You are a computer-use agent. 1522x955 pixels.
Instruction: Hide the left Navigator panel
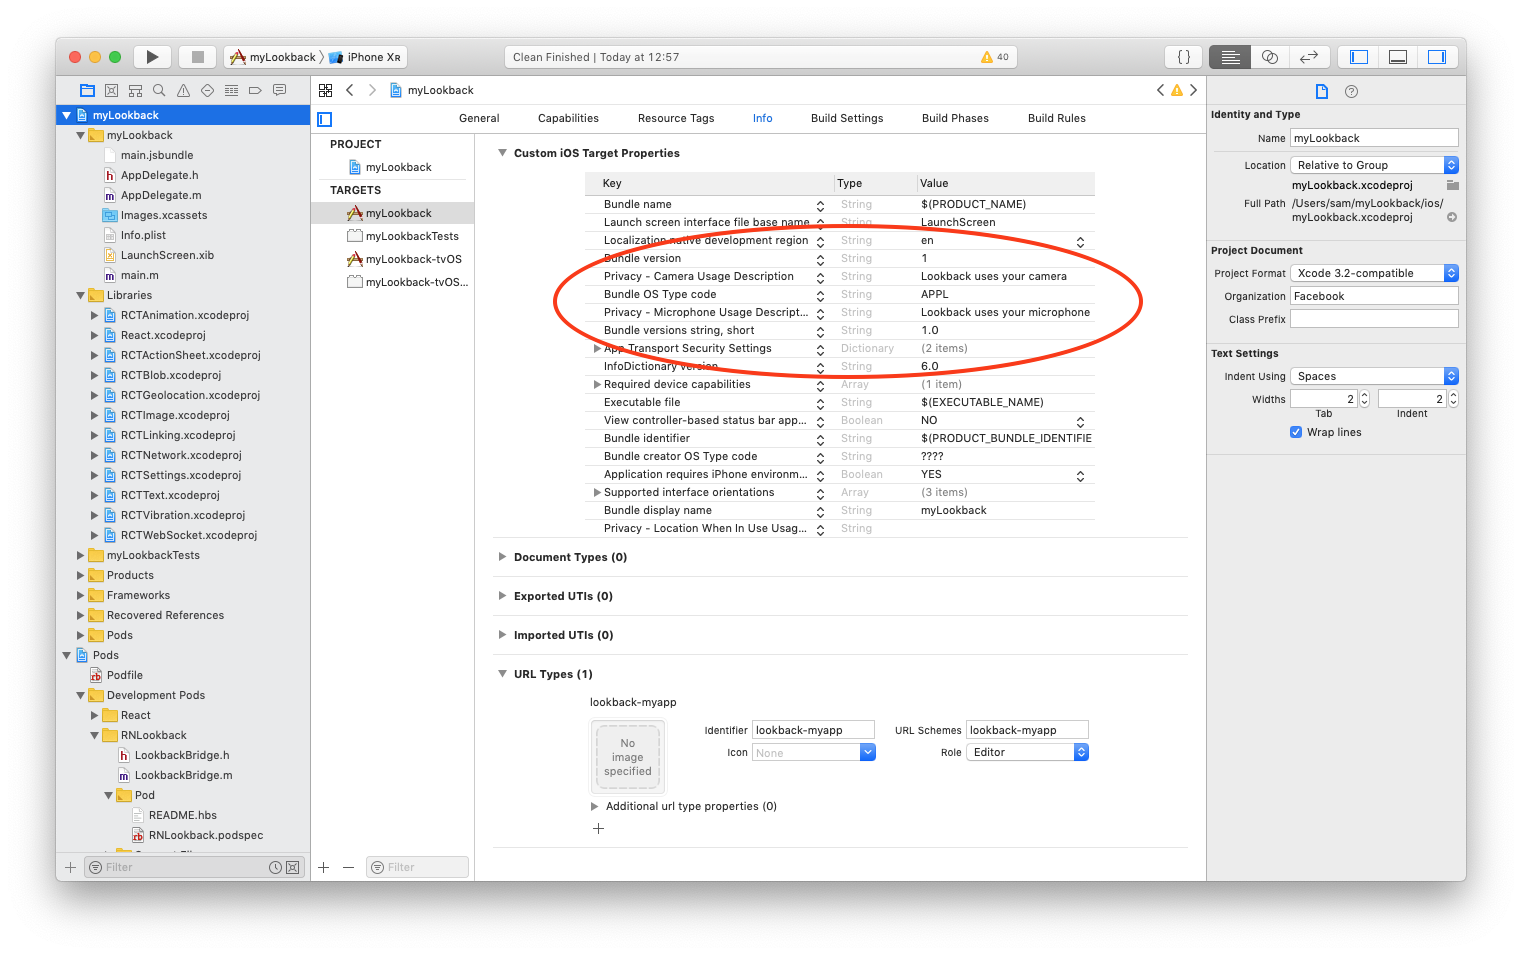(x=1359, y=57)
